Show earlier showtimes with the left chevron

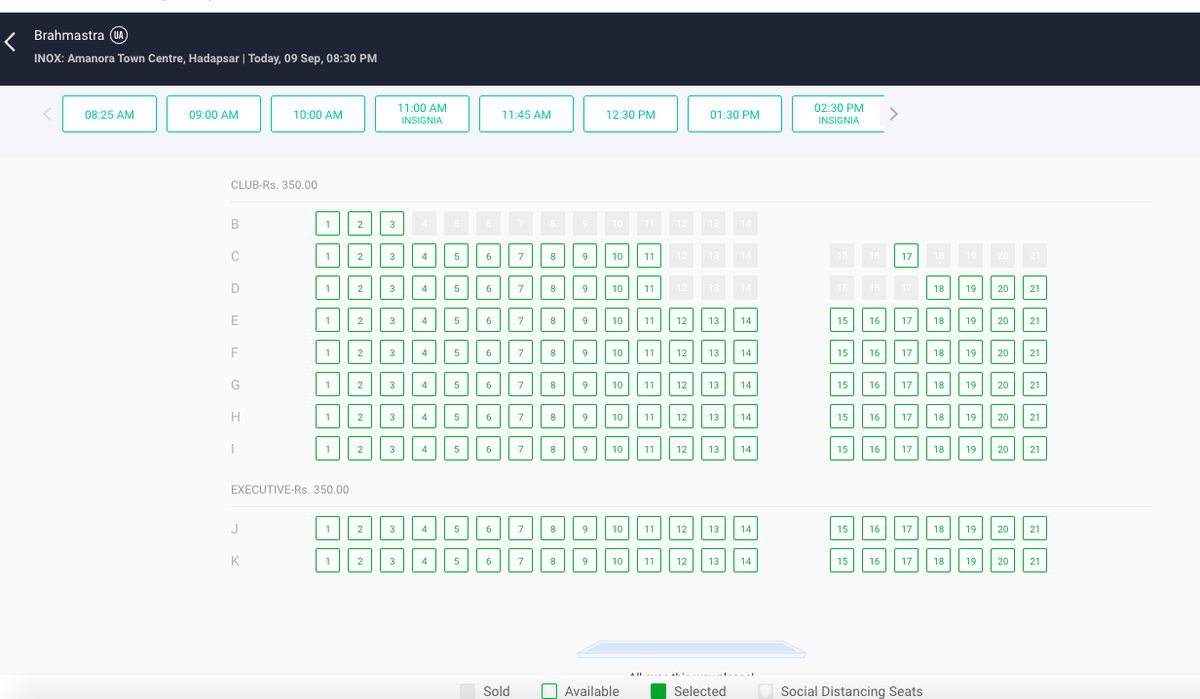click(x=46, y=114)
